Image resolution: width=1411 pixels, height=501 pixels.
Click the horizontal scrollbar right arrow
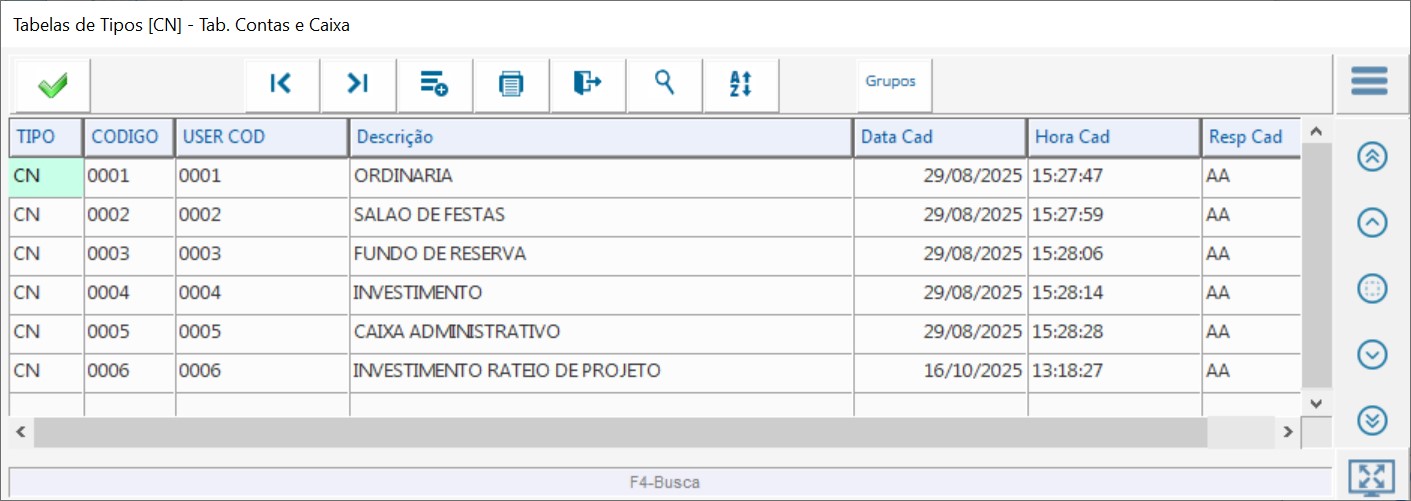tap(1289, 432)
